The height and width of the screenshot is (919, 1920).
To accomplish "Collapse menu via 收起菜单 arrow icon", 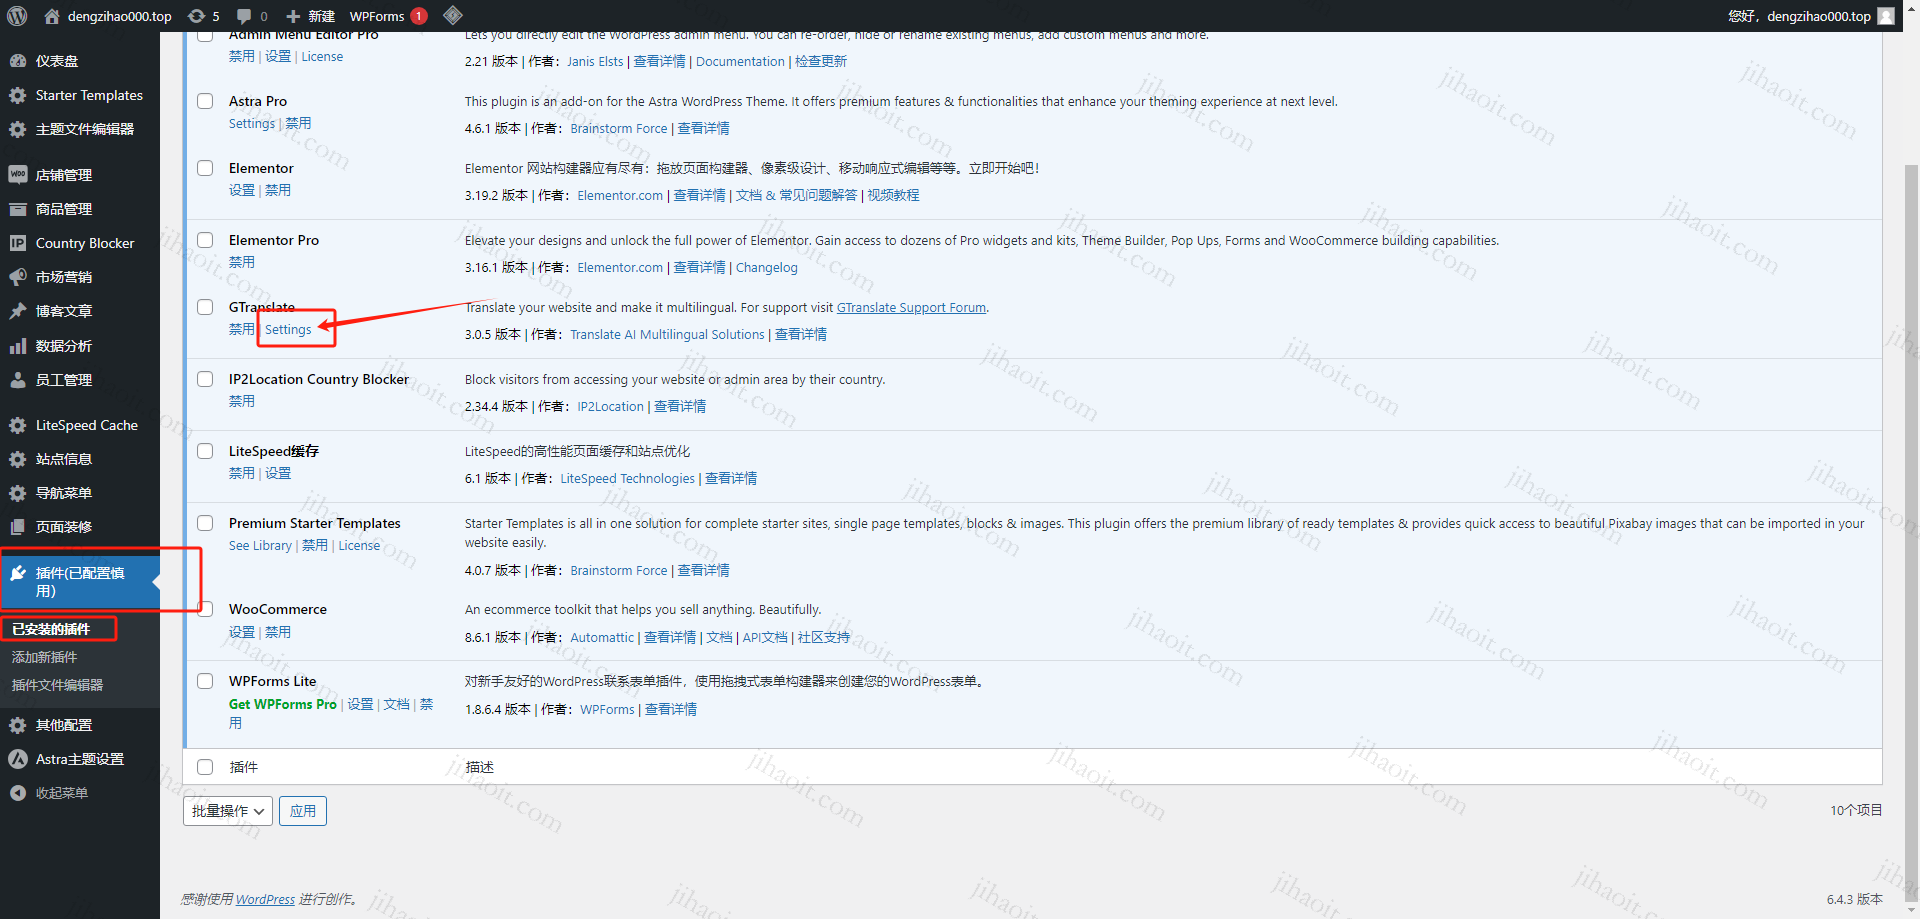I will [x=18, y=793].
